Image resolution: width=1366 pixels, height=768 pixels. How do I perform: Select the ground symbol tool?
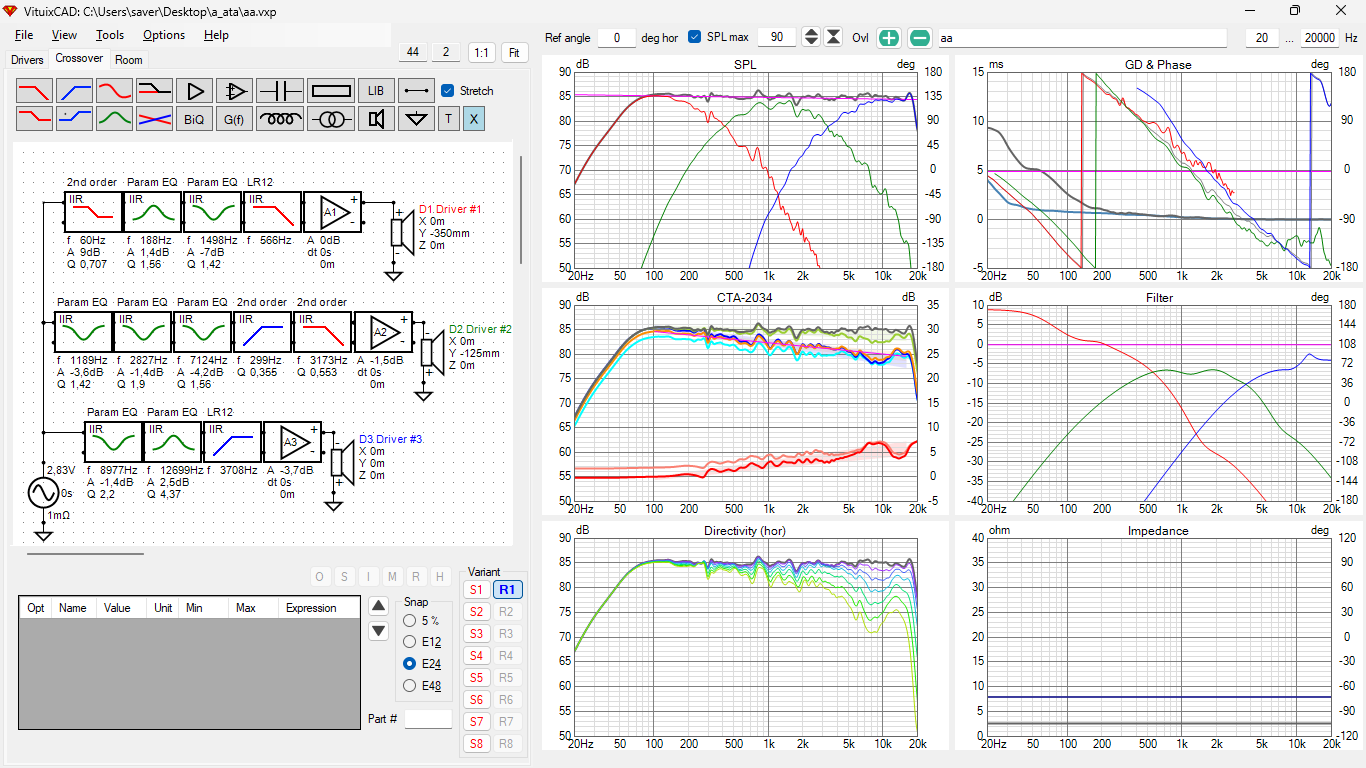[416, 119]
